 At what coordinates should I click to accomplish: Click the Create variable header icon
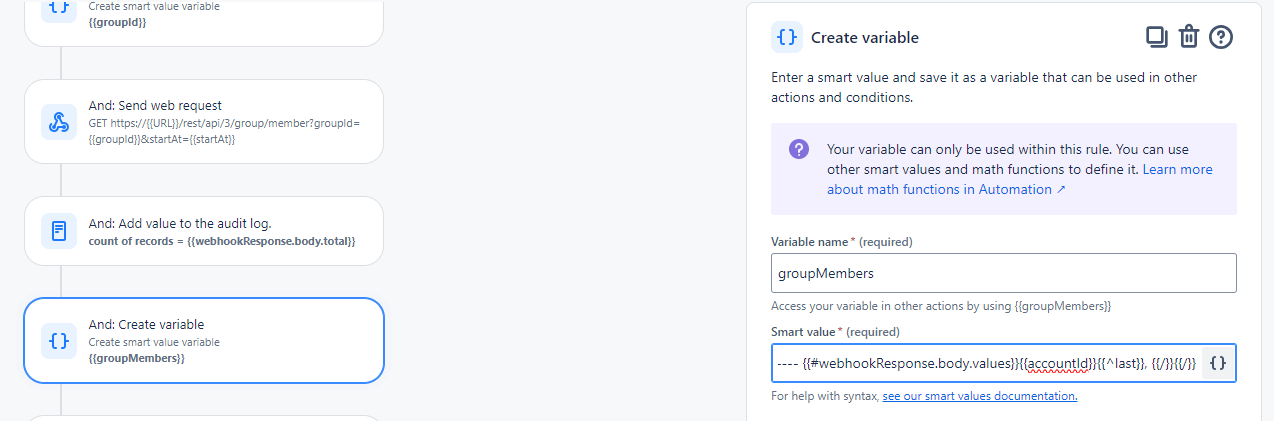pos(787,38)
